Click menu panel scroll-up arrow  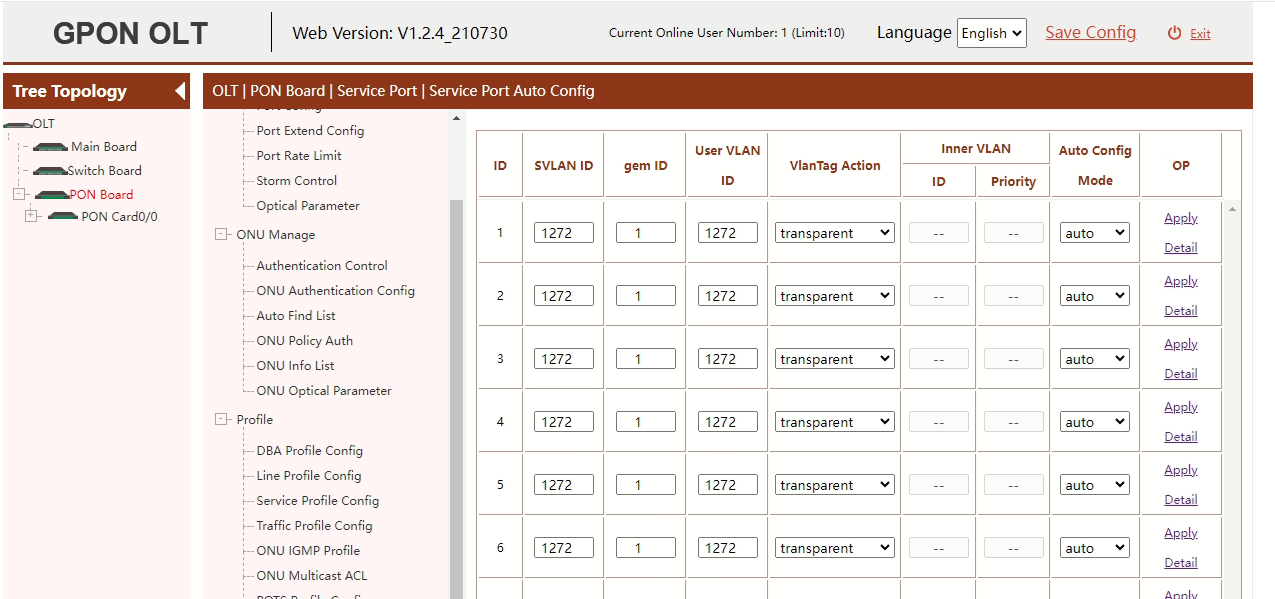coord(457,119)
